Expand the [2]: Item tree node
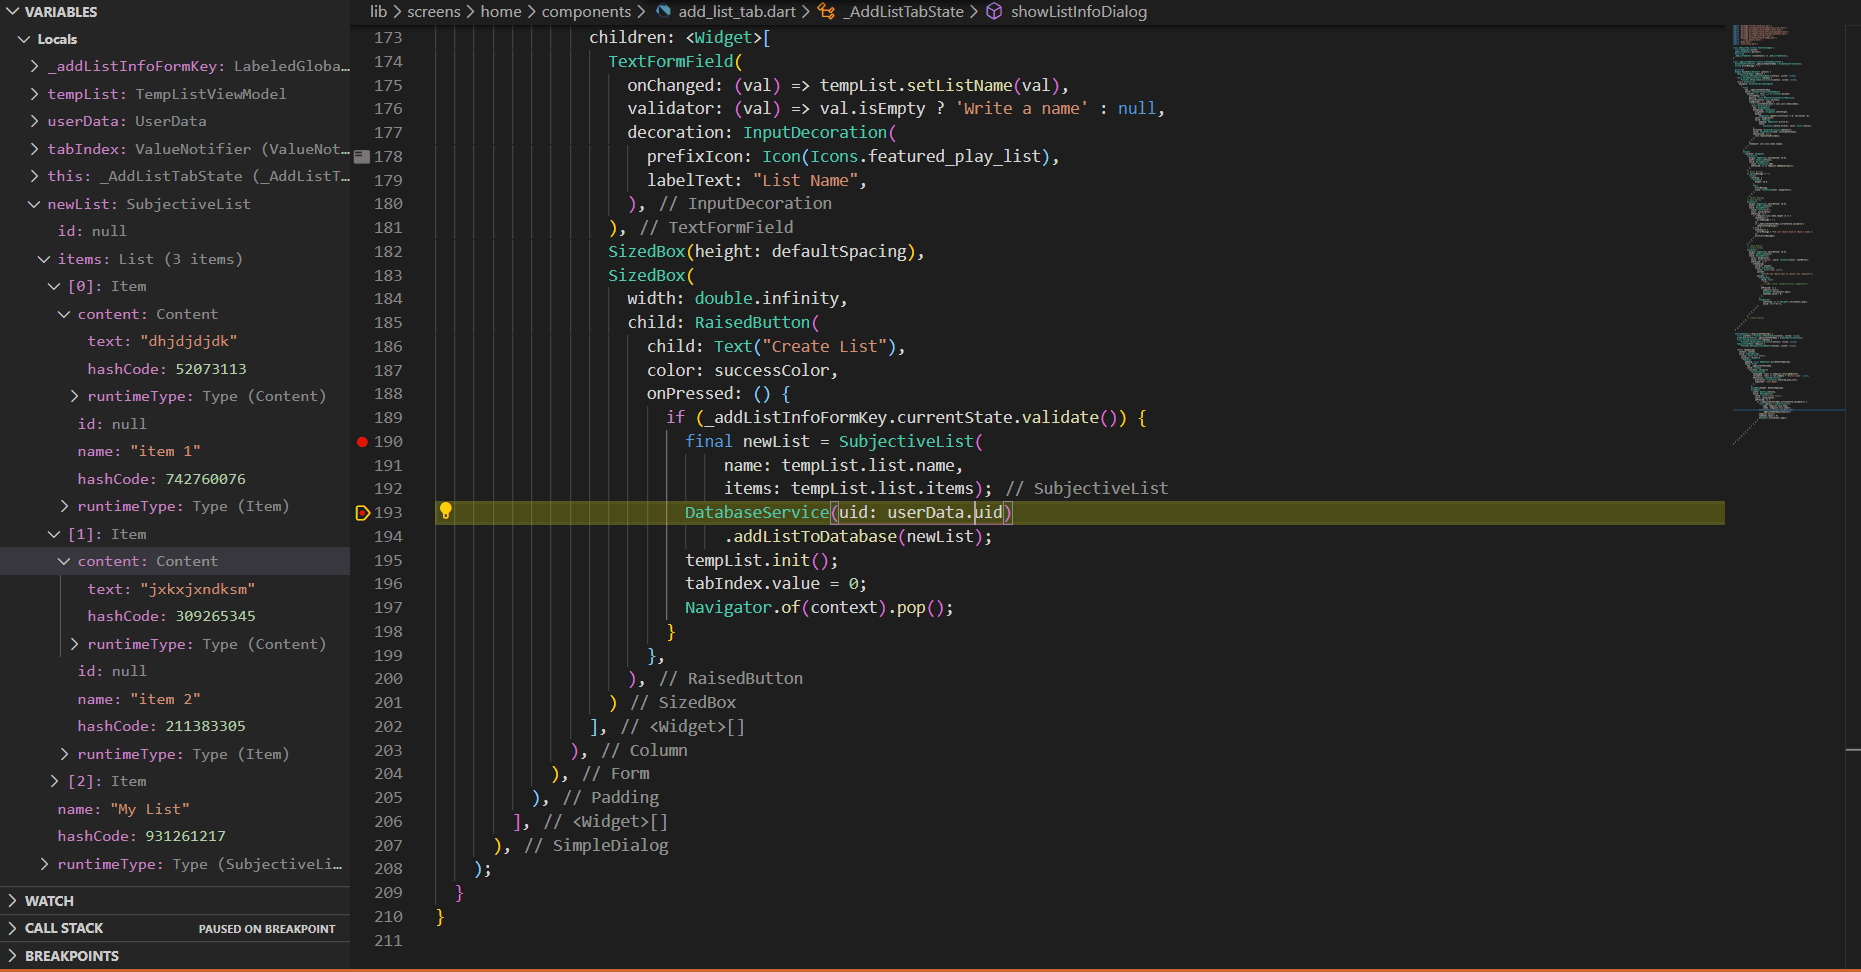This screenshot has width=1861, height=972. click(x=55, y=781)
